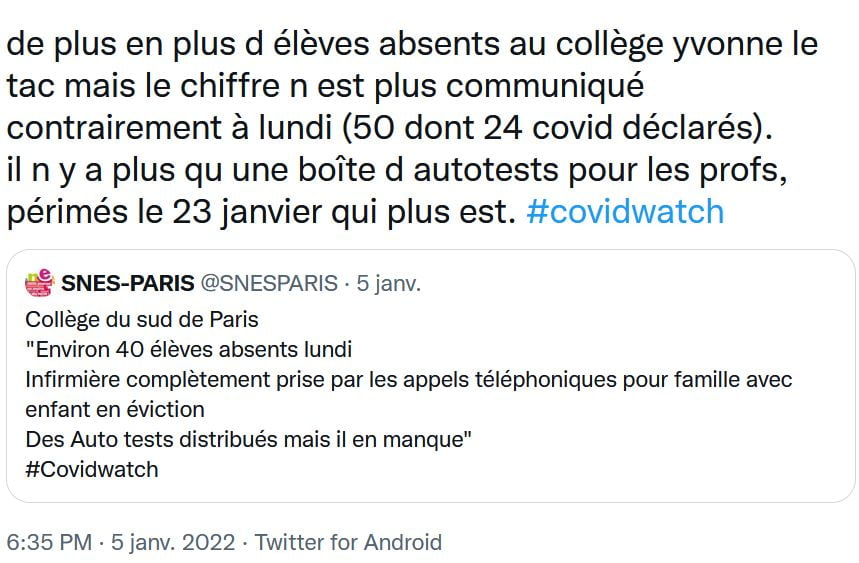Image resolution: width=859 pixels, height=563 pixels.
Task: Open the quoted SNES-PARIS tweet card
Action: 430,376
